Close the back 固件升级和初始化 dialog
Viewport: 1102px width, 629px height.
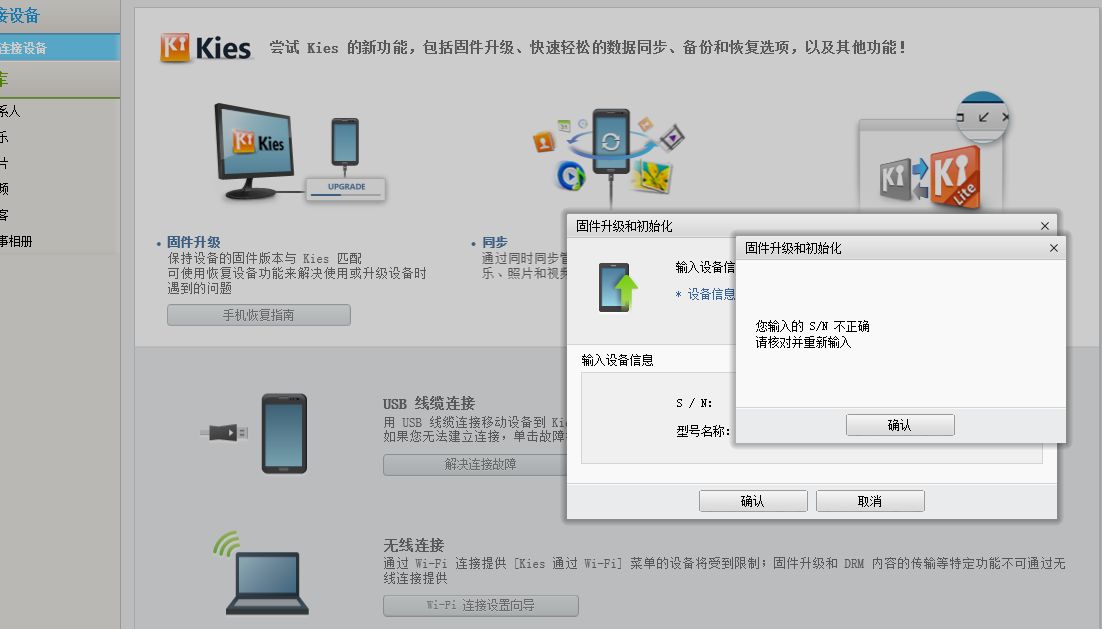[1044, 226]
